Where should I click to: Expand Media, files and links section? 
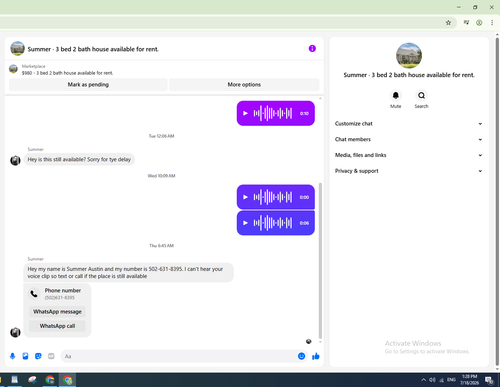(x=409, y=155)
